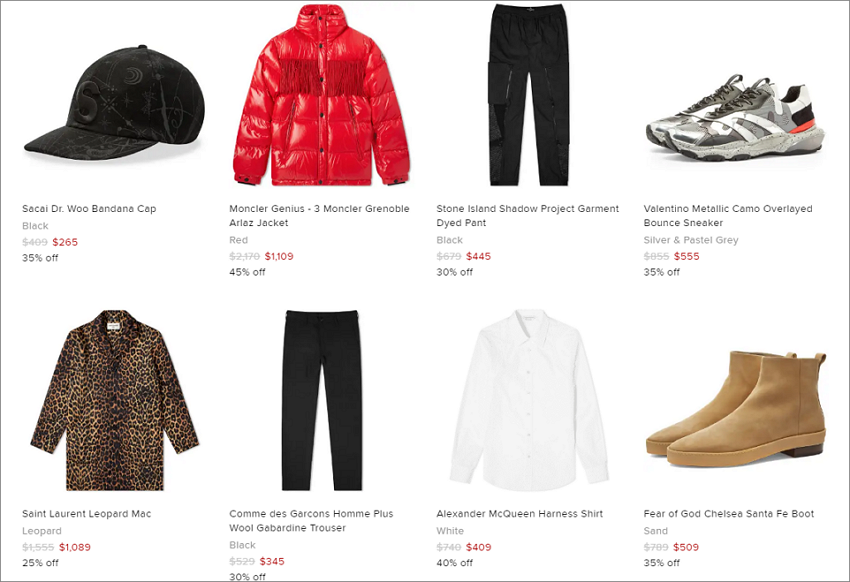Select the Saint Laurent leopard coat image
The height and width of the screenshot is (582, 850).
114,400
